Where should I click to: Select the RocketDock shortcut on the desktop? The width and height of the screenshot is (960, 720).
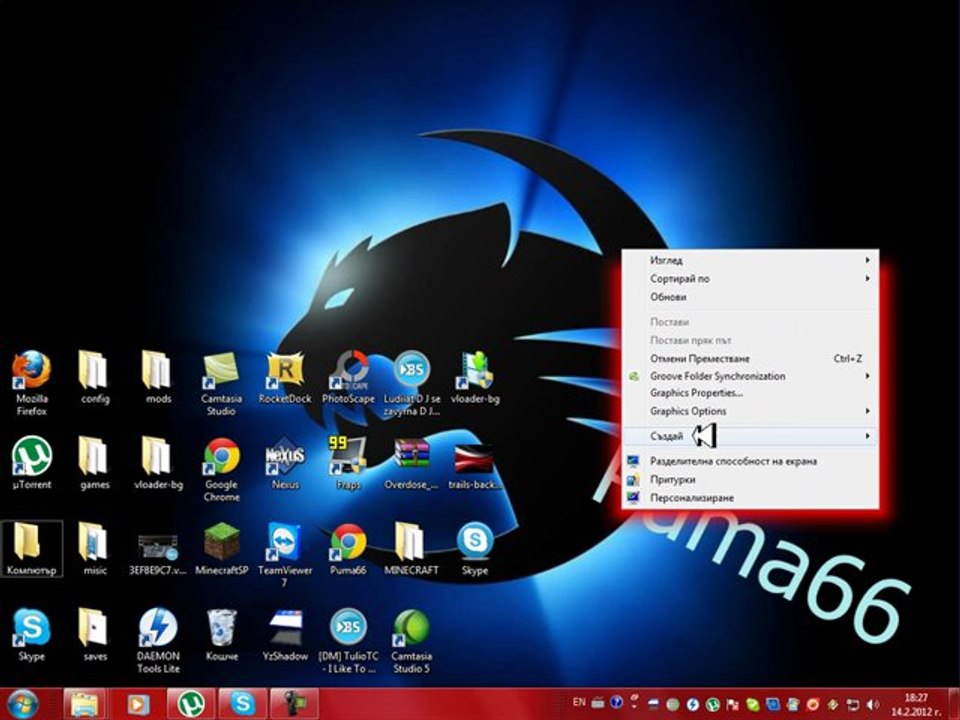[285, 377]
